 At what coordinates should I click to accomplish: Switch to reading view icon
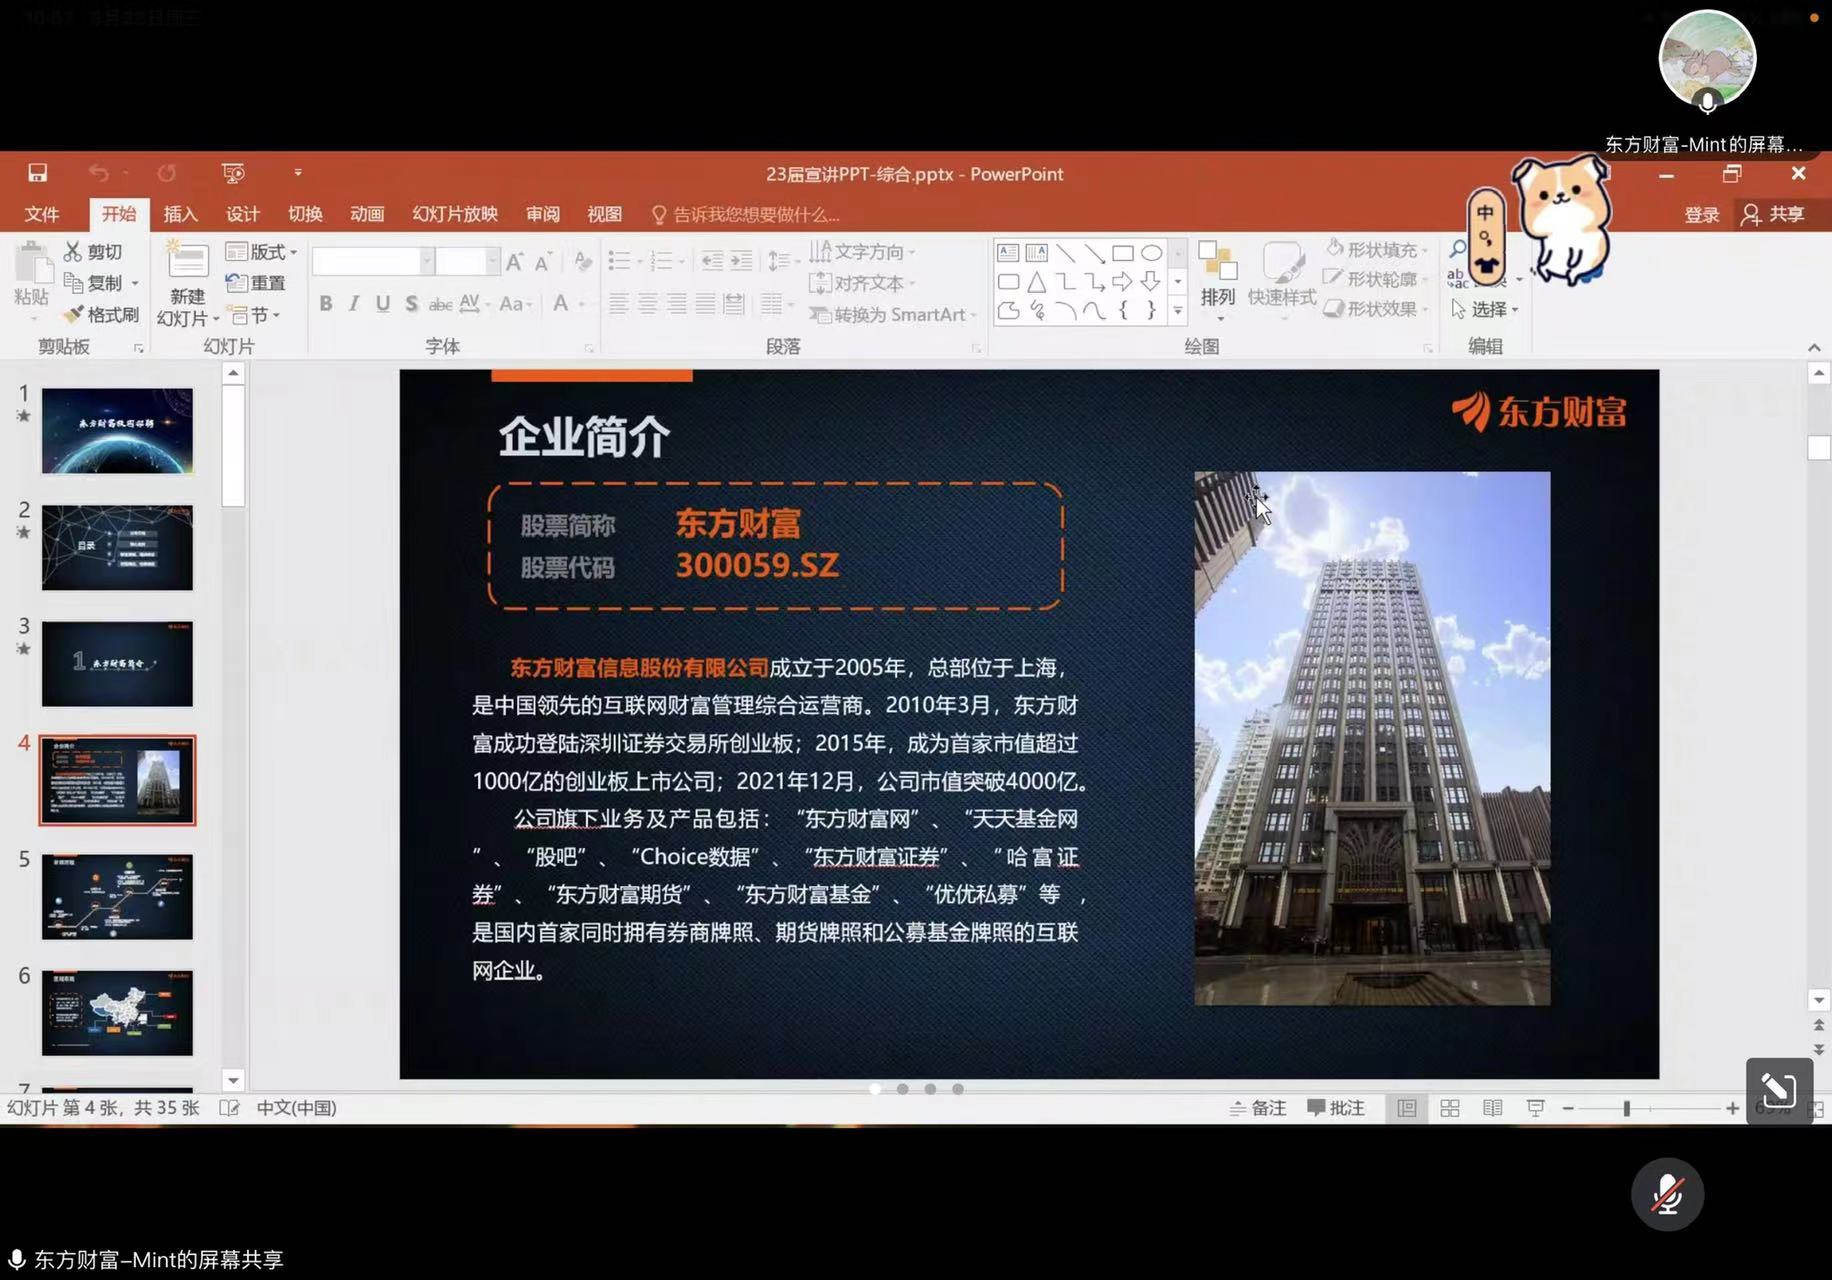point(1492,1108)
